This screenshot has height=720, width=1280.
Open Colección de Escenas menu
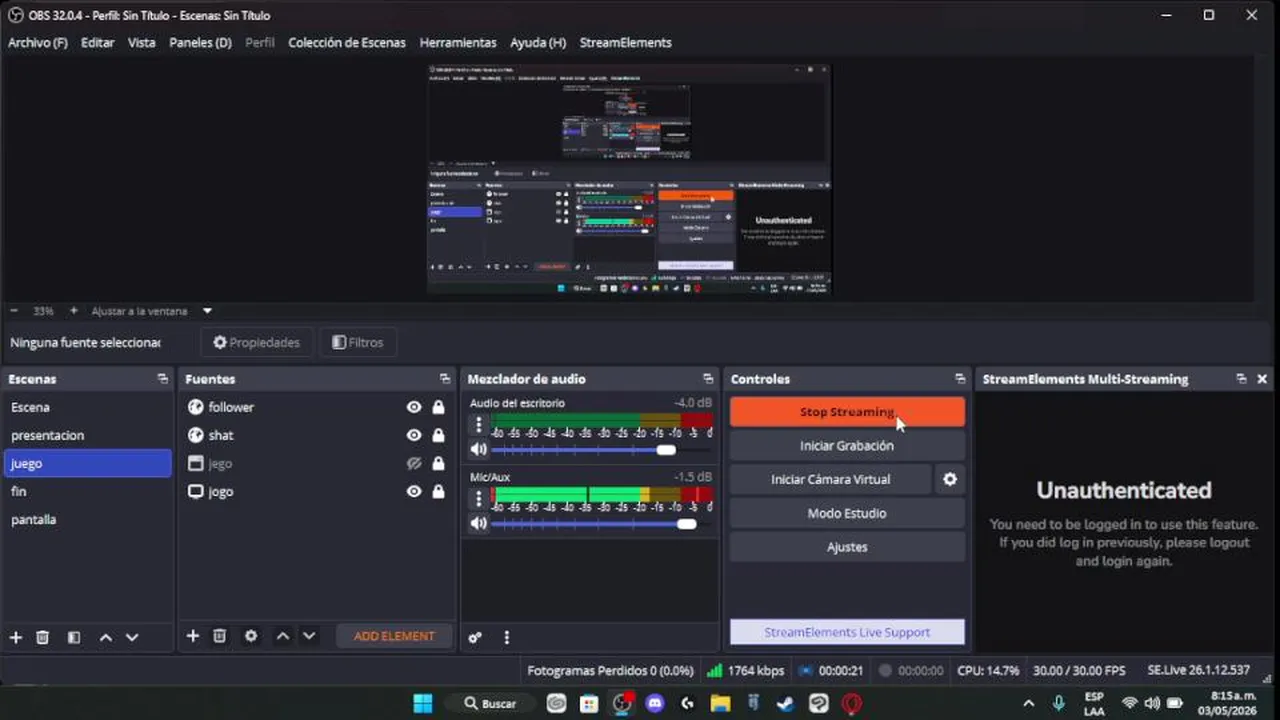point(347,43)
